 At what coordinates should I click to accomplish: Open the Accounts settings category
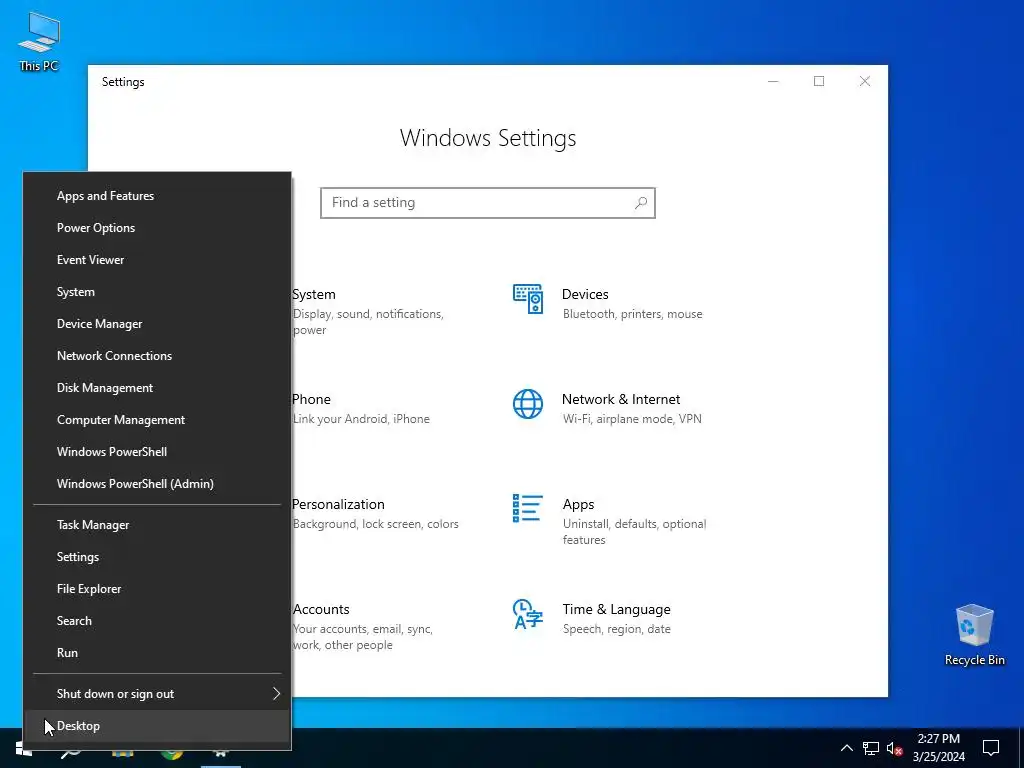pyautogui.click(x=321, y=609)
